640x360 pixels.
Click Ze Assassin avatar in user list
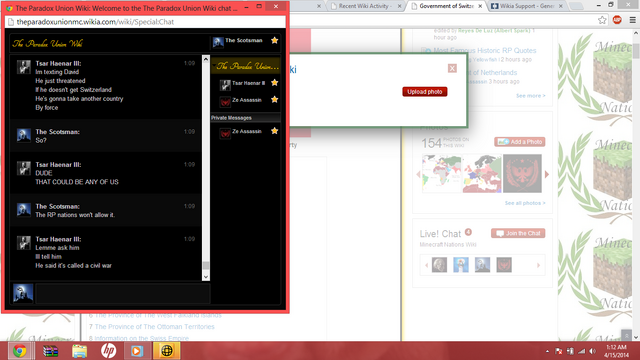[225, 101]
